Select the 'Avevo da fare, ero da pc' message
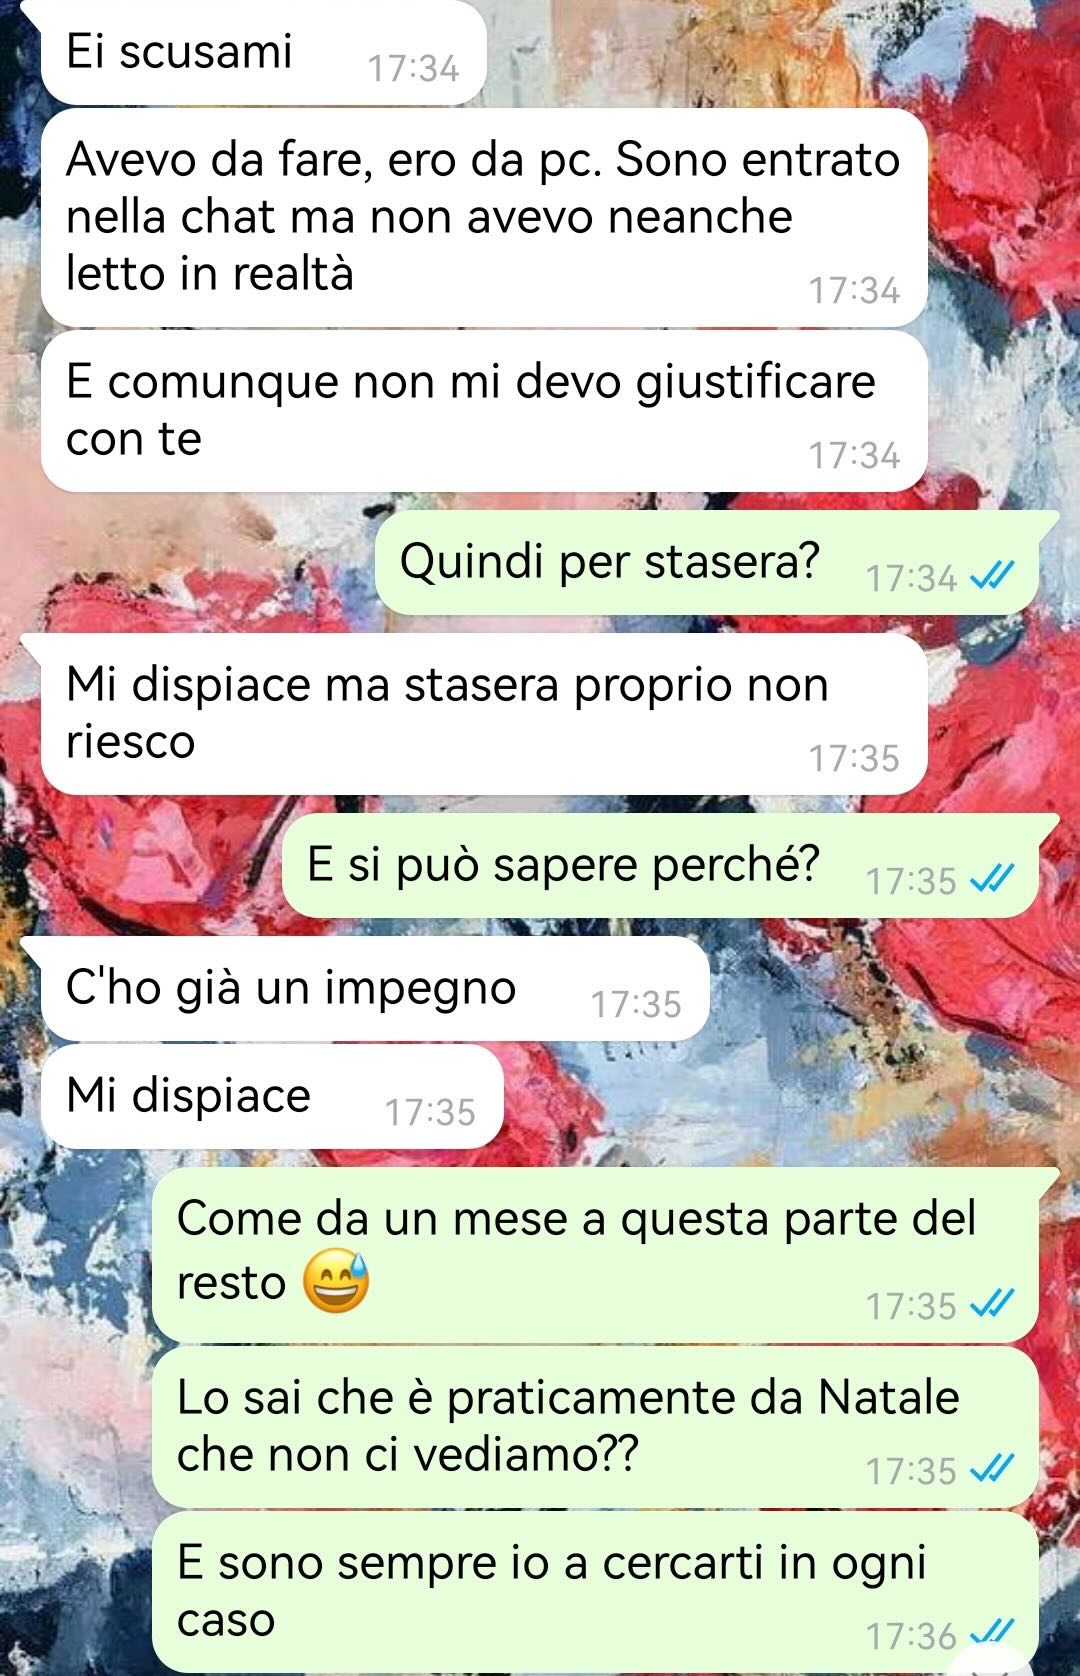This screenshot has width=1080, height=1676. [x=484, y=218]
